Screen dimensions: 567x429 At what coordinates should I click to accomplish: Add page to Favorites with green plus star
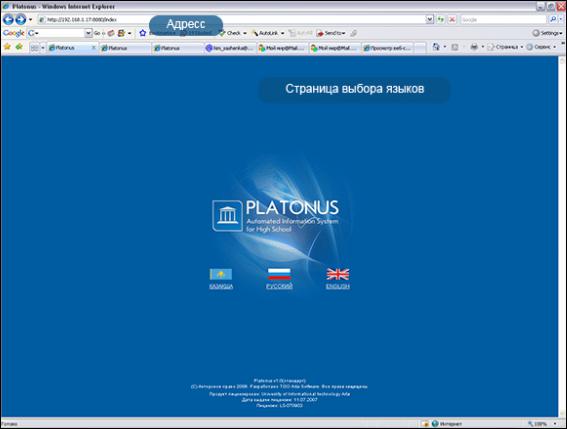tap(19, 47)
